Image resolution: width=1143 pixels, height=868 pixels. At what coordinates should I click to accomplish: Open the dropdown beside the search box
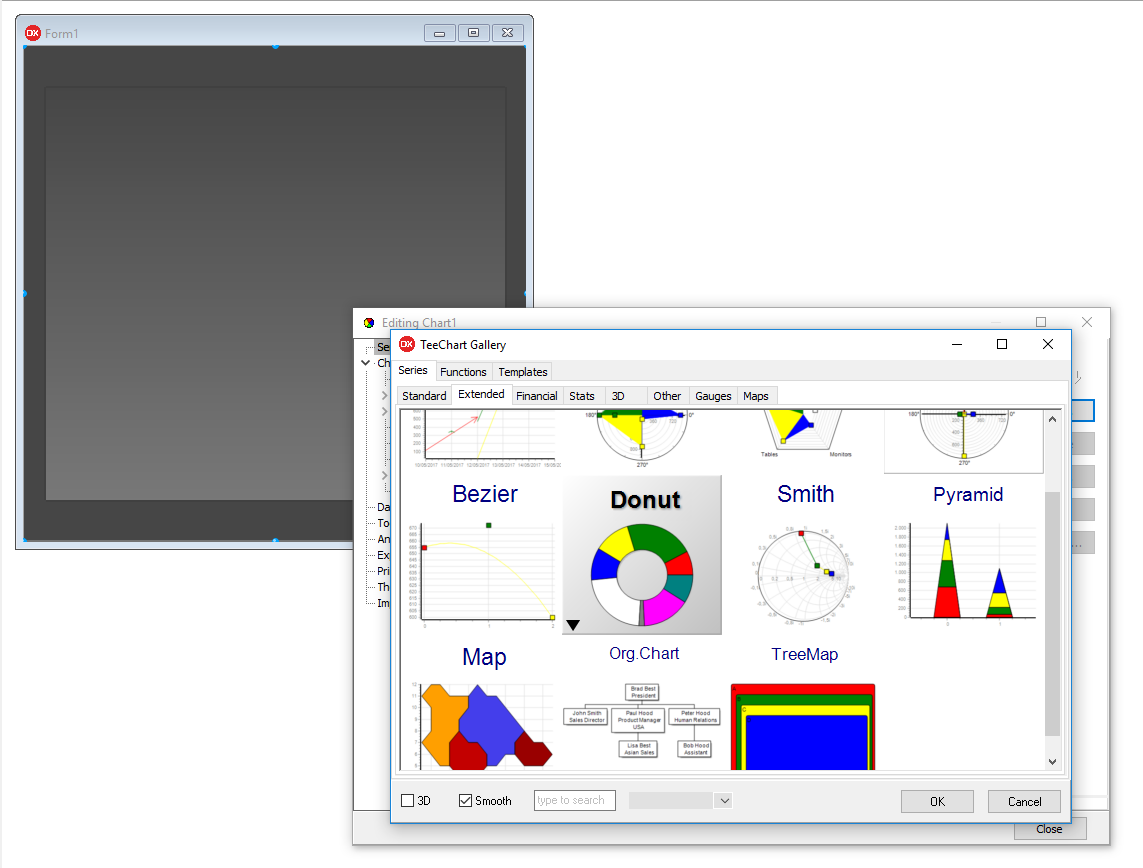(724, 801)
